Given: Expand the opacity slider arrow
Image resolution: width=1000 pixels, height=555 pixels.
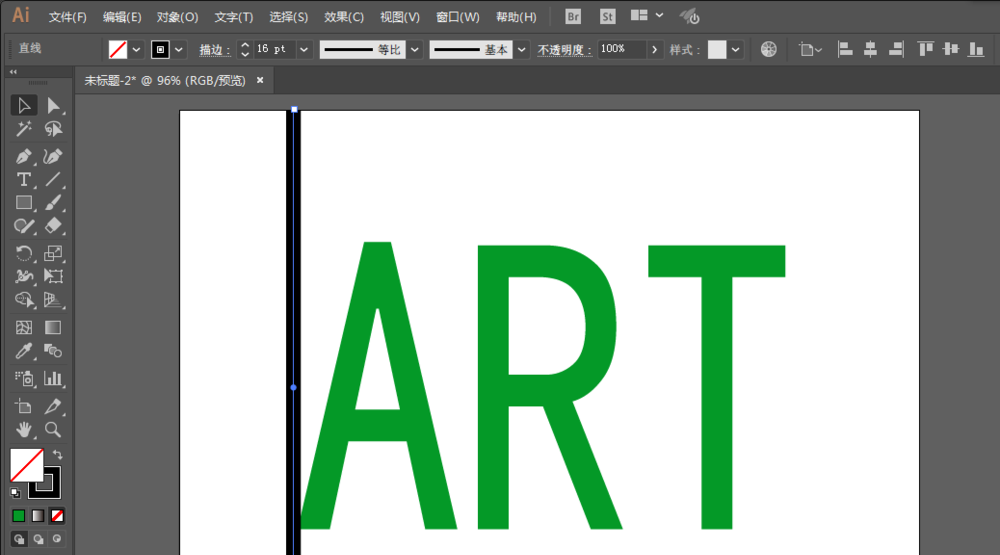Looking at the screenshot, I should coord(654,49).
